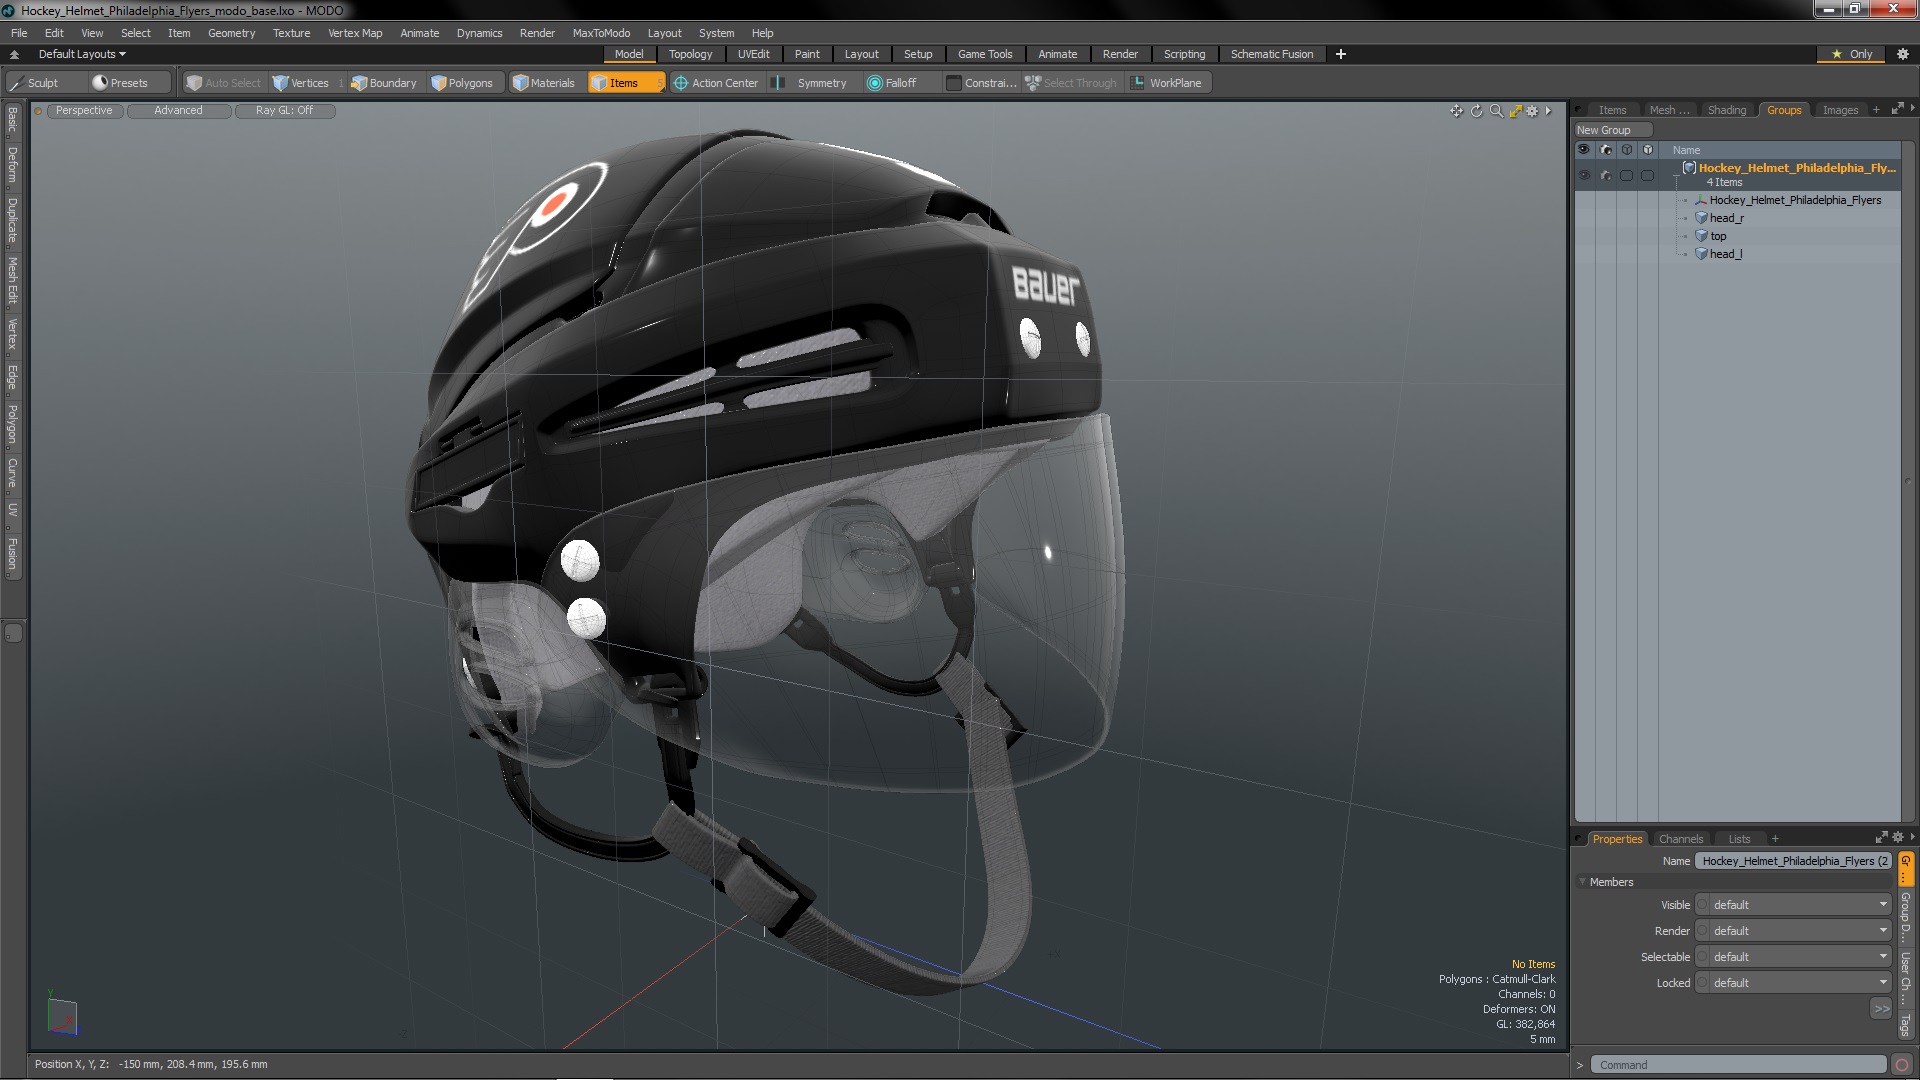This screenshot has height=1080, width=1920.
Task: Switch to the Channels tab
Action: [1680, 839]
